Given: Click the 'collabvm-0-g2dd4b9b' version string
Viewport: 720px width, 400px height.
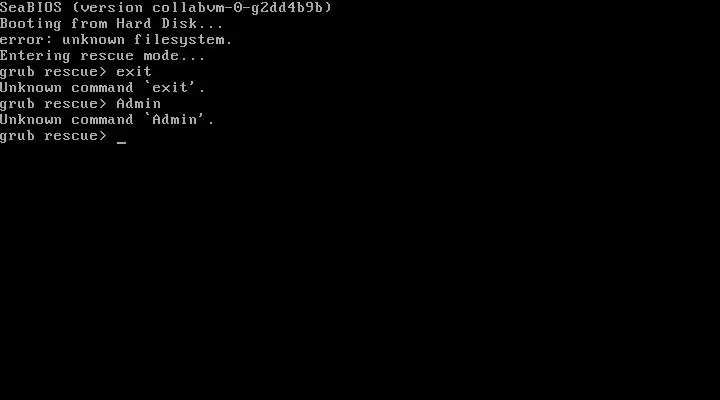Looking at the screenshot, I should (237, 7).
